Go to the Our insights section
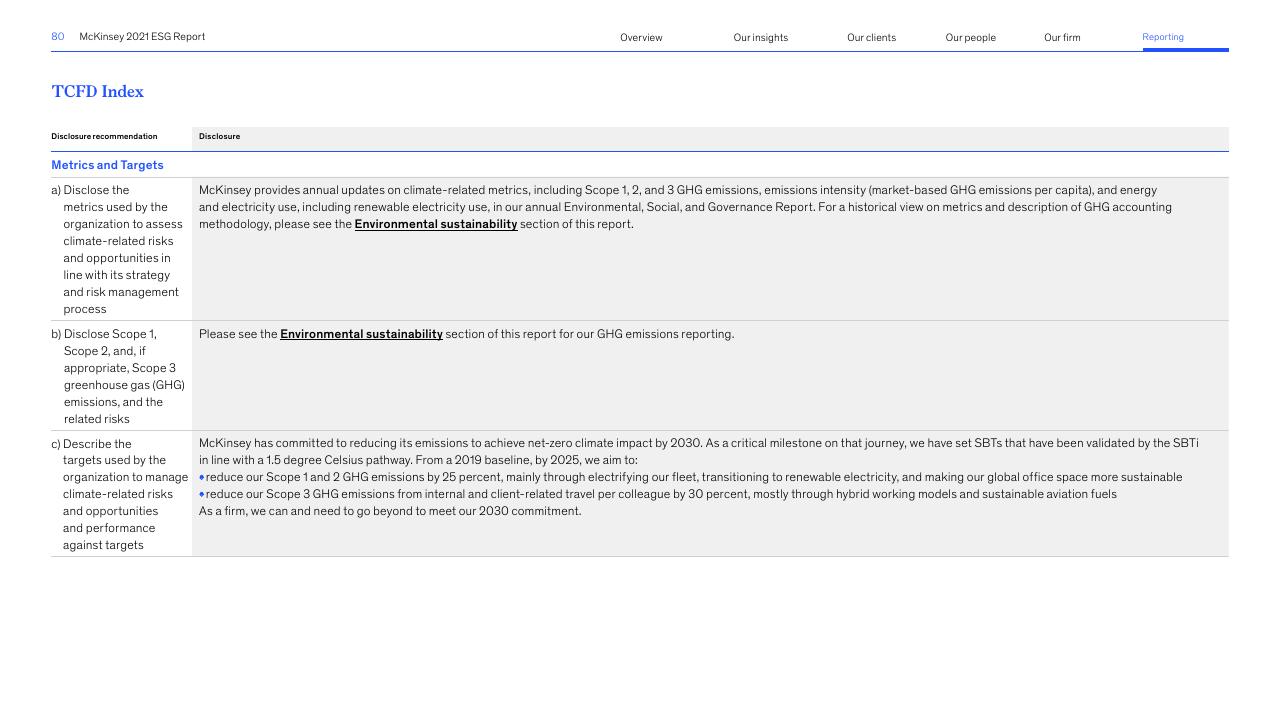The width and height of the screenshot is (1280, 721). coord(760,38)
